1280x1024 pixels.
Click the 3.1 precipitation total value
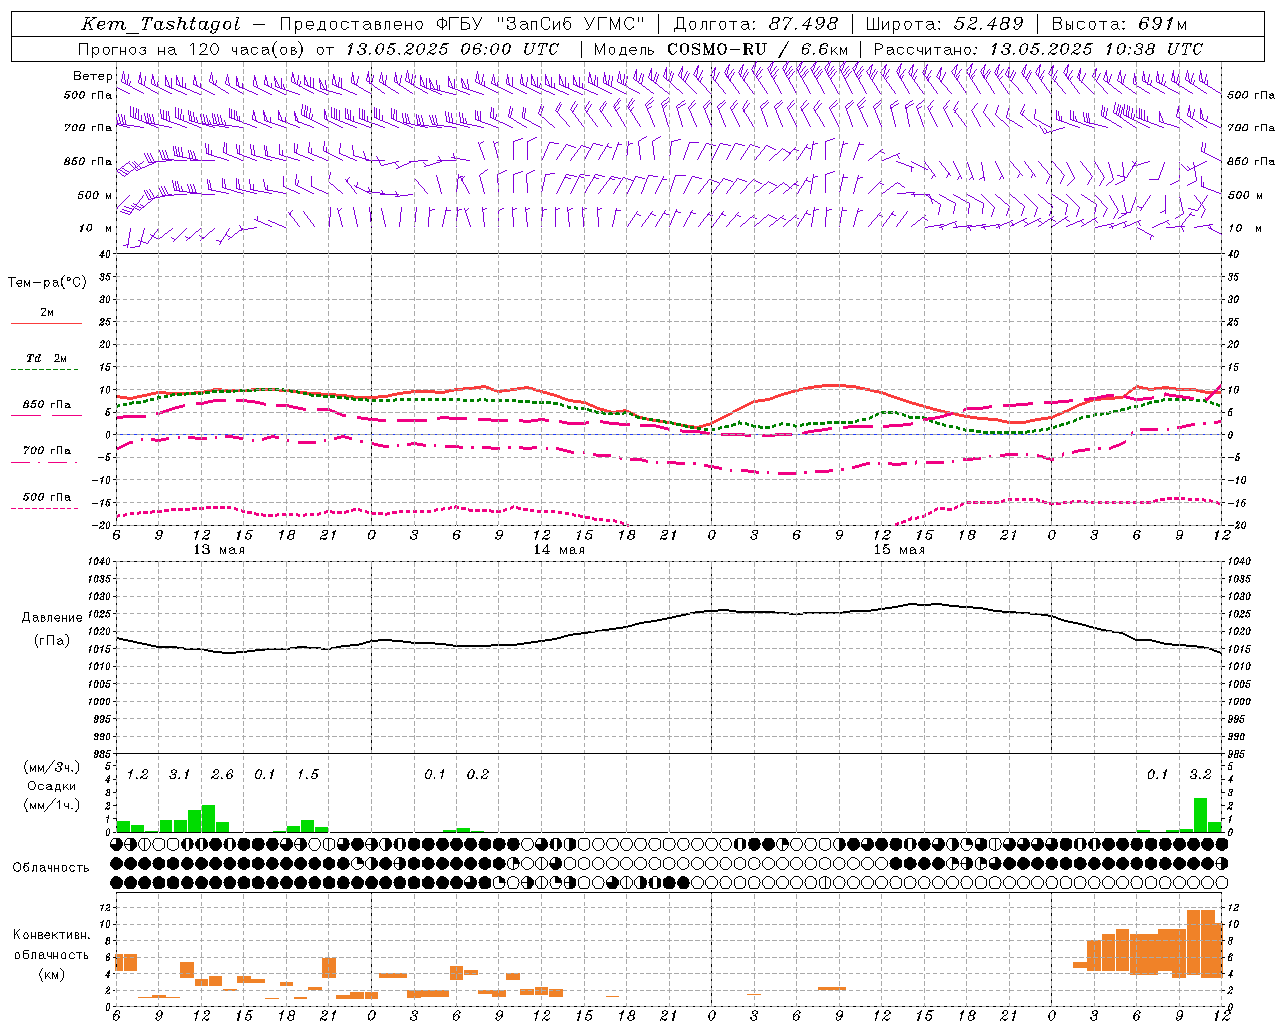(x=179, y=775)
